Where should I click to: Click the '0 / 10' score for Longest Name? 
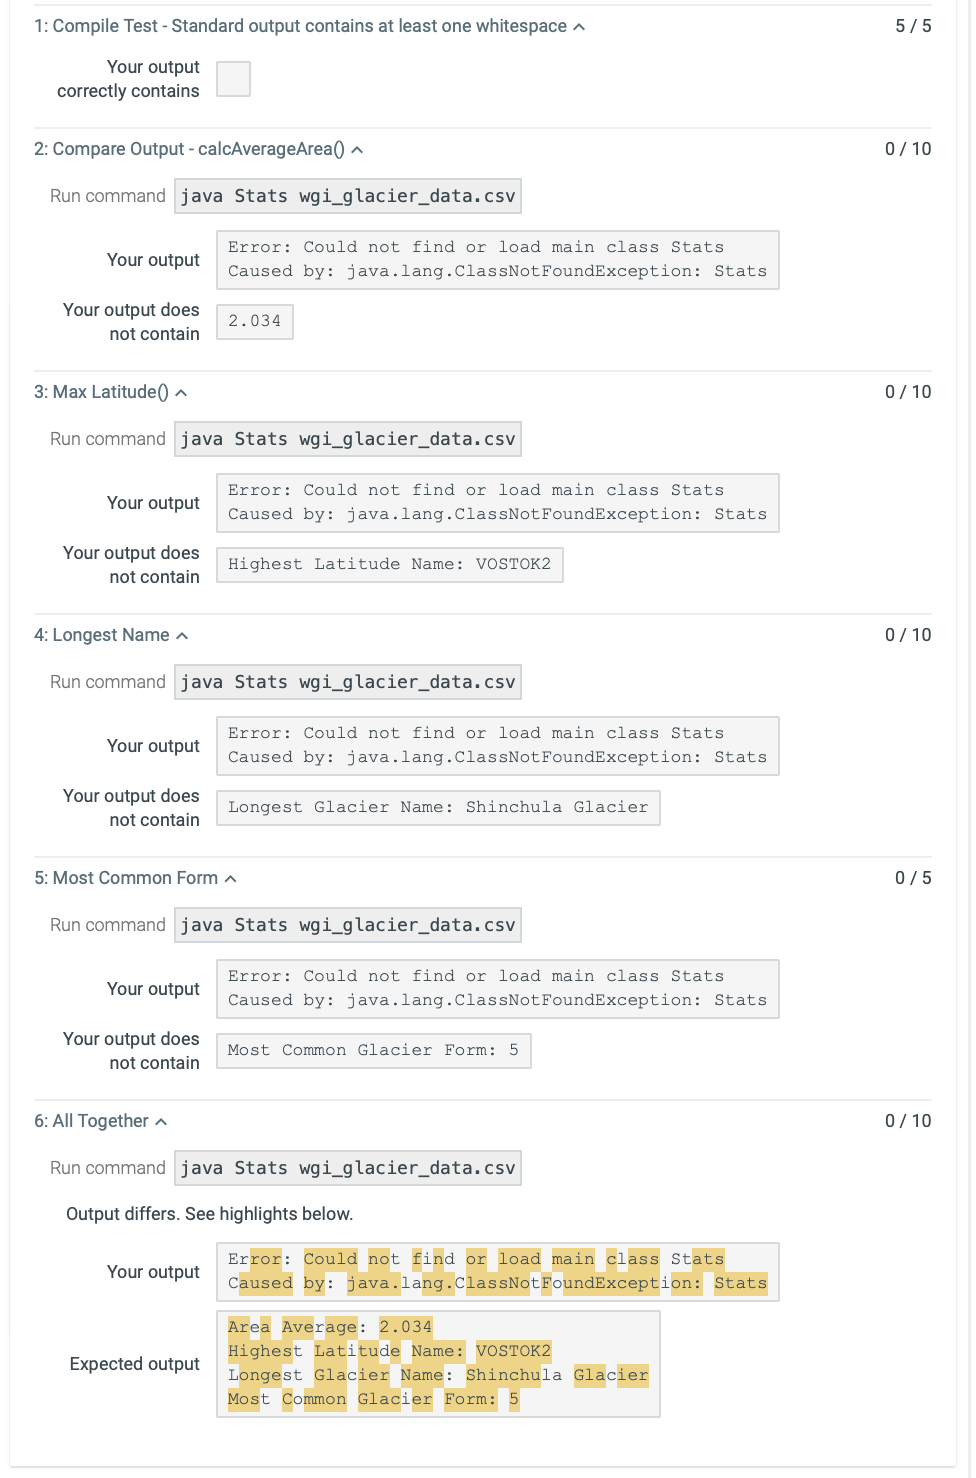click(908, 635)
